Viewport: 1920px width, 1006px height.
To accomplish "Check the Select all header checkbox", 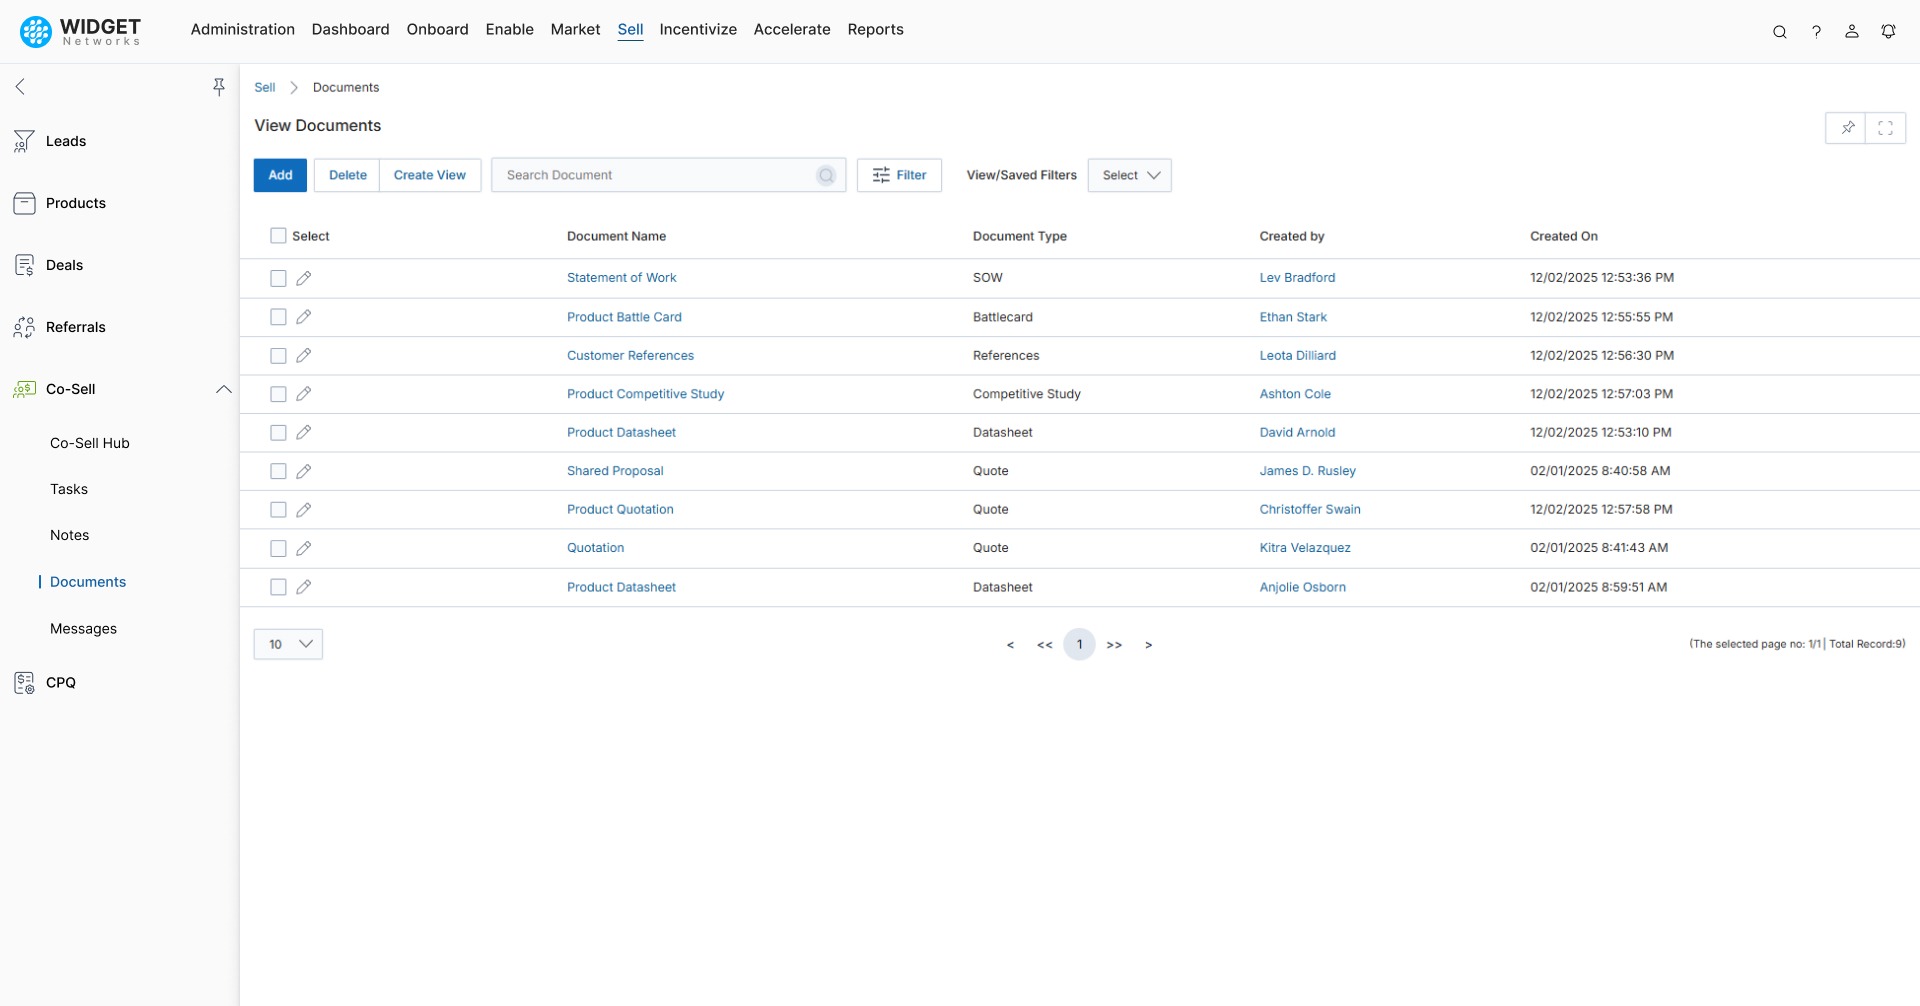I will click(278, 236).
